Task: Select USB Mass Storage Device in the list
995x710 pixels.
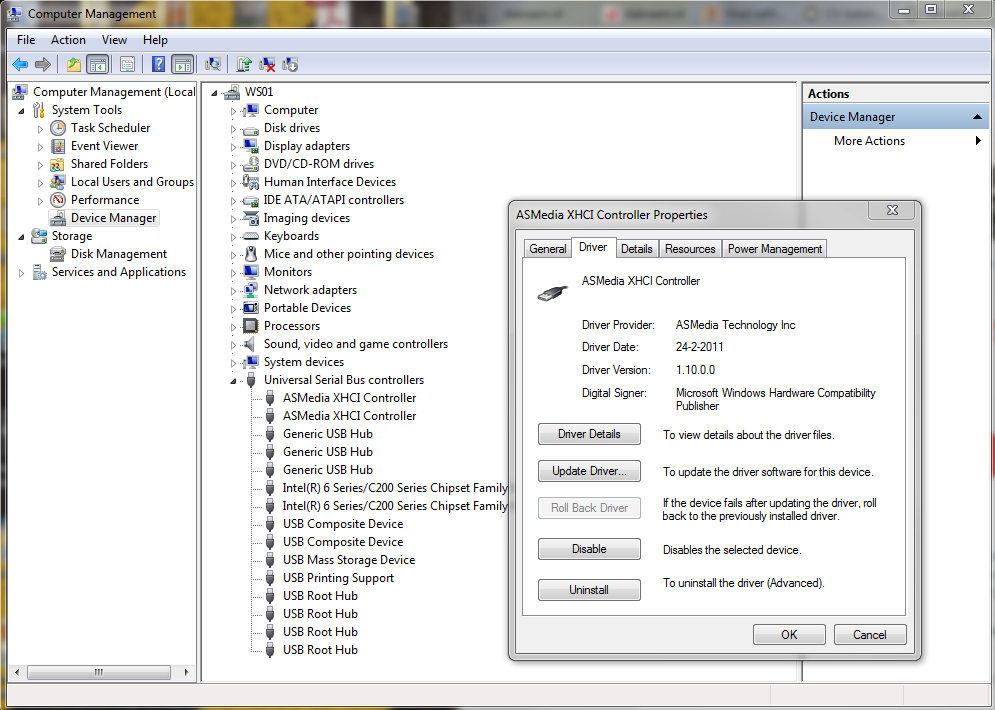Action: (349, 560)
